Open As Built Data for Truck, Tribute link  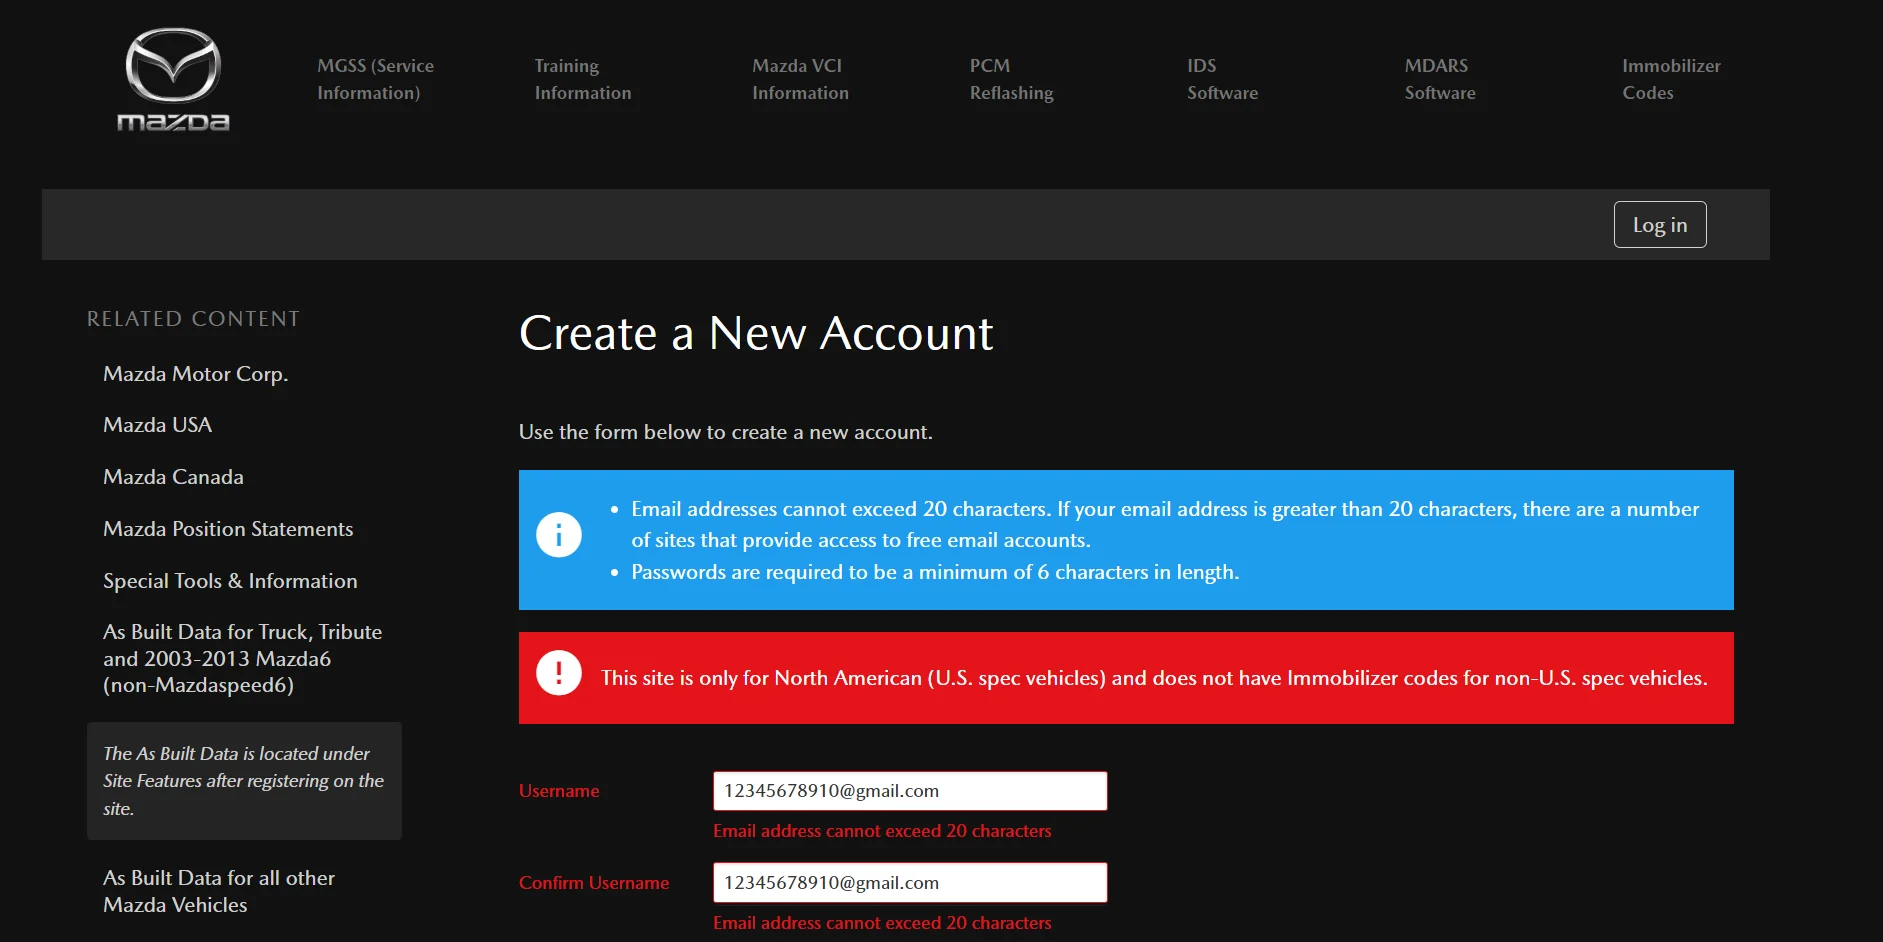pos(243,658)
